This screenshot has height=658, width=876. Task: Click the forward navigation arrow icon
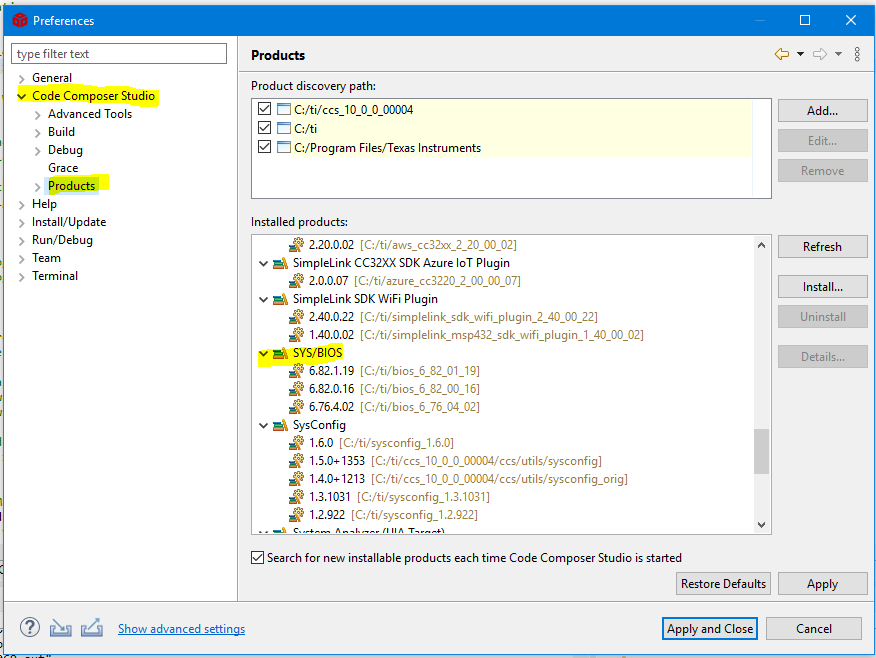pyautogui.click(x=820, y=54)
